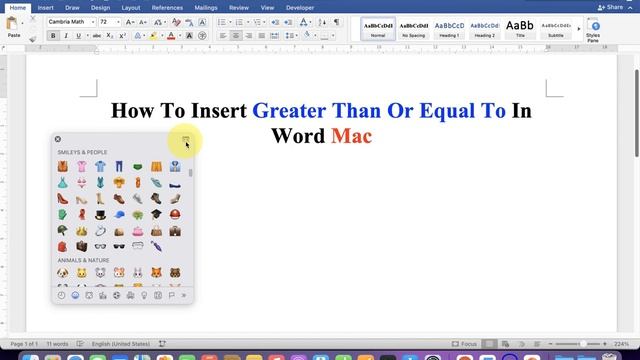Screen dimensions: 640x360
Task: Open the Mailings tab
Action: [206, 8]
